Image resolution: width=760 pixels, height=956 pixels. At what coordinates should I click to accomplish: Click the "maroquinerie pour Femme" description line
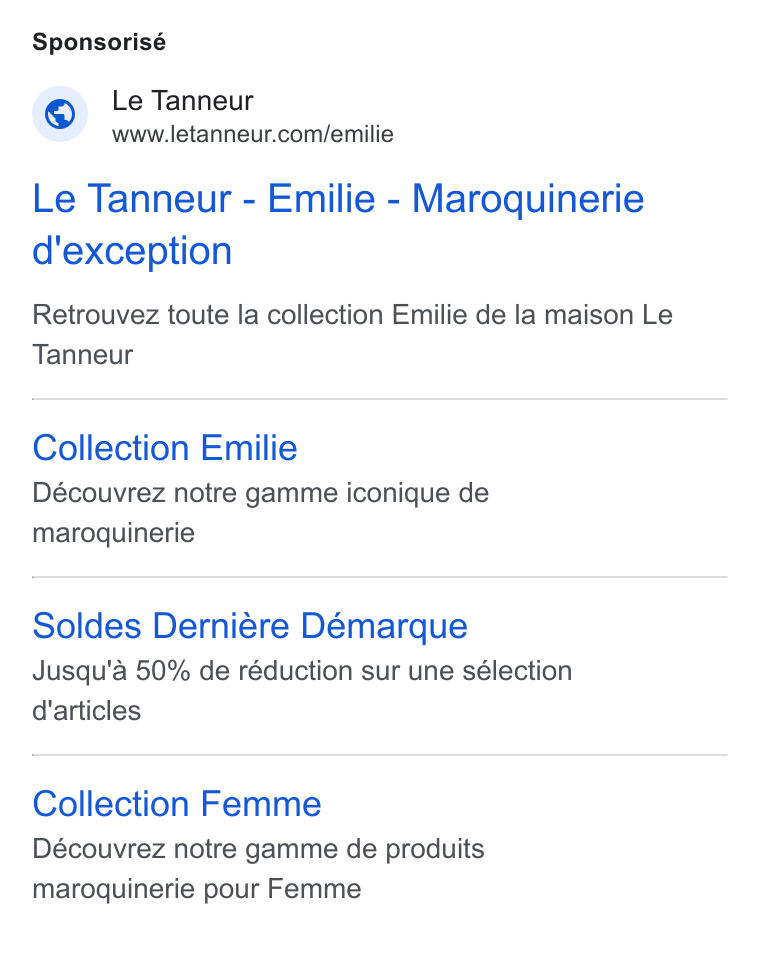(x=197, y=889)
